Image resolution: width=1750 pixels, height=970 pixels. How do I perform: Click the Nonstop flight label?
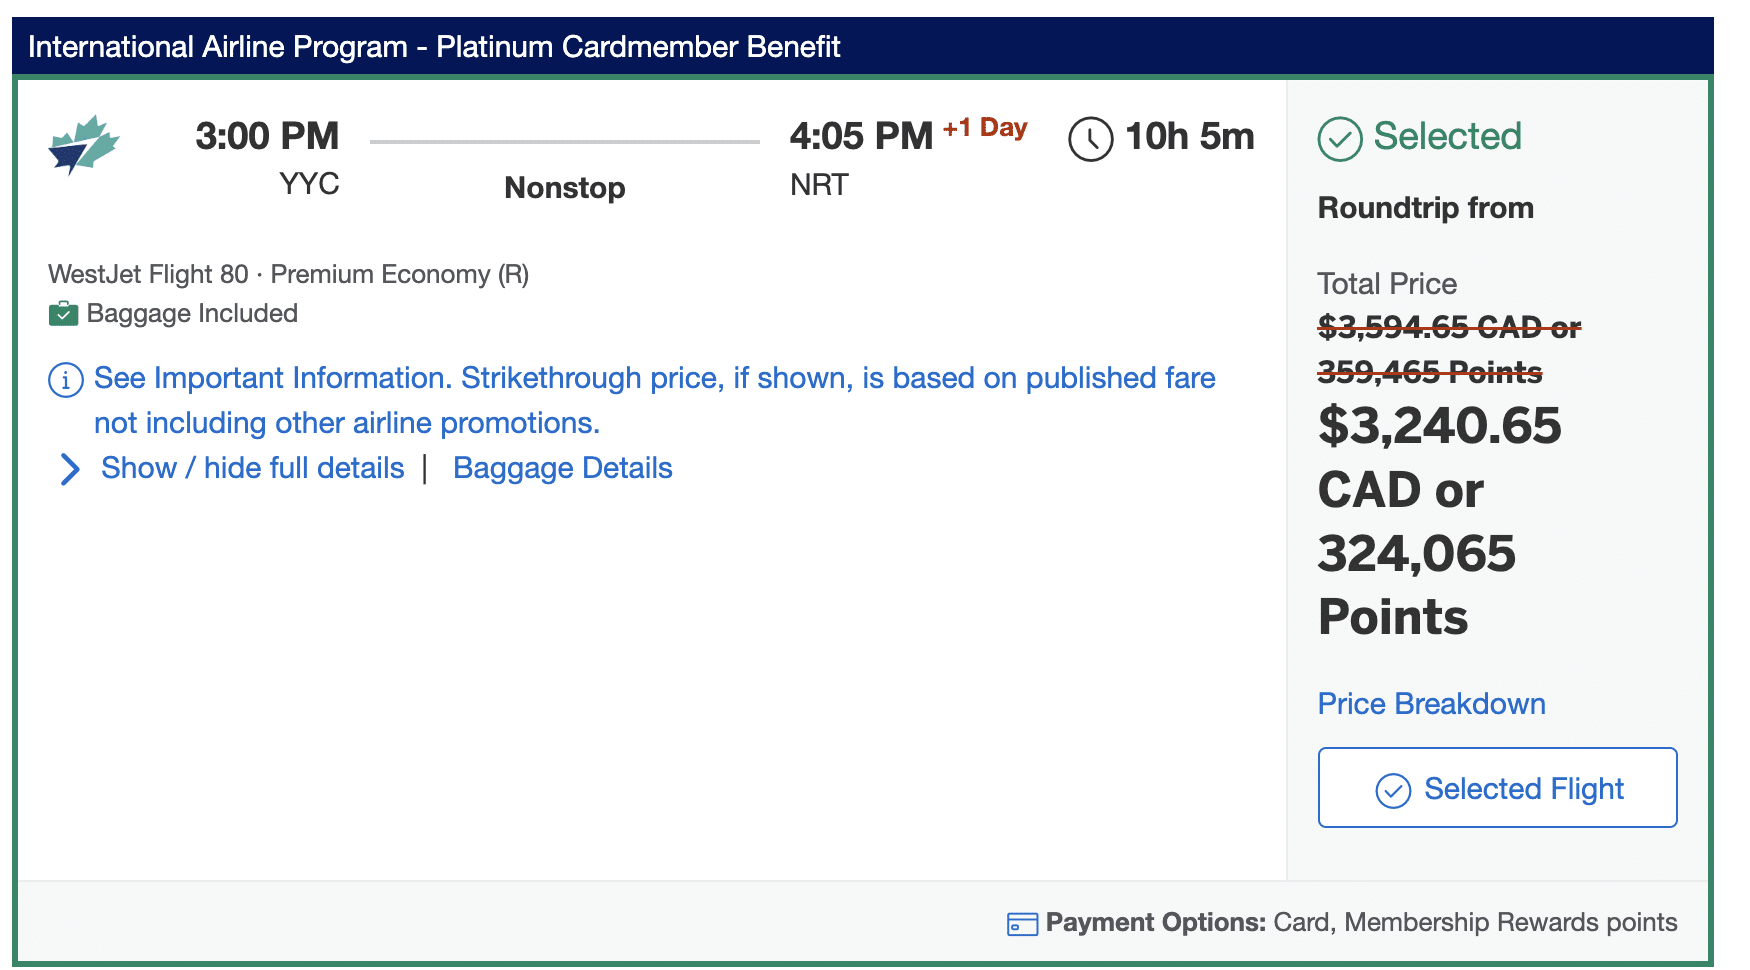[x=564, y=188]
